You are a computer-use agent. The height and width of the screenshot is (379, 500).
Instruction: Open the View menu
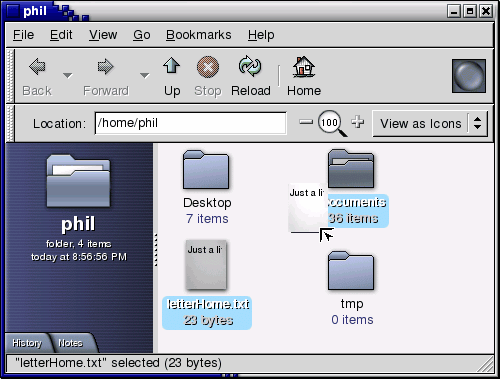(103, 35)
